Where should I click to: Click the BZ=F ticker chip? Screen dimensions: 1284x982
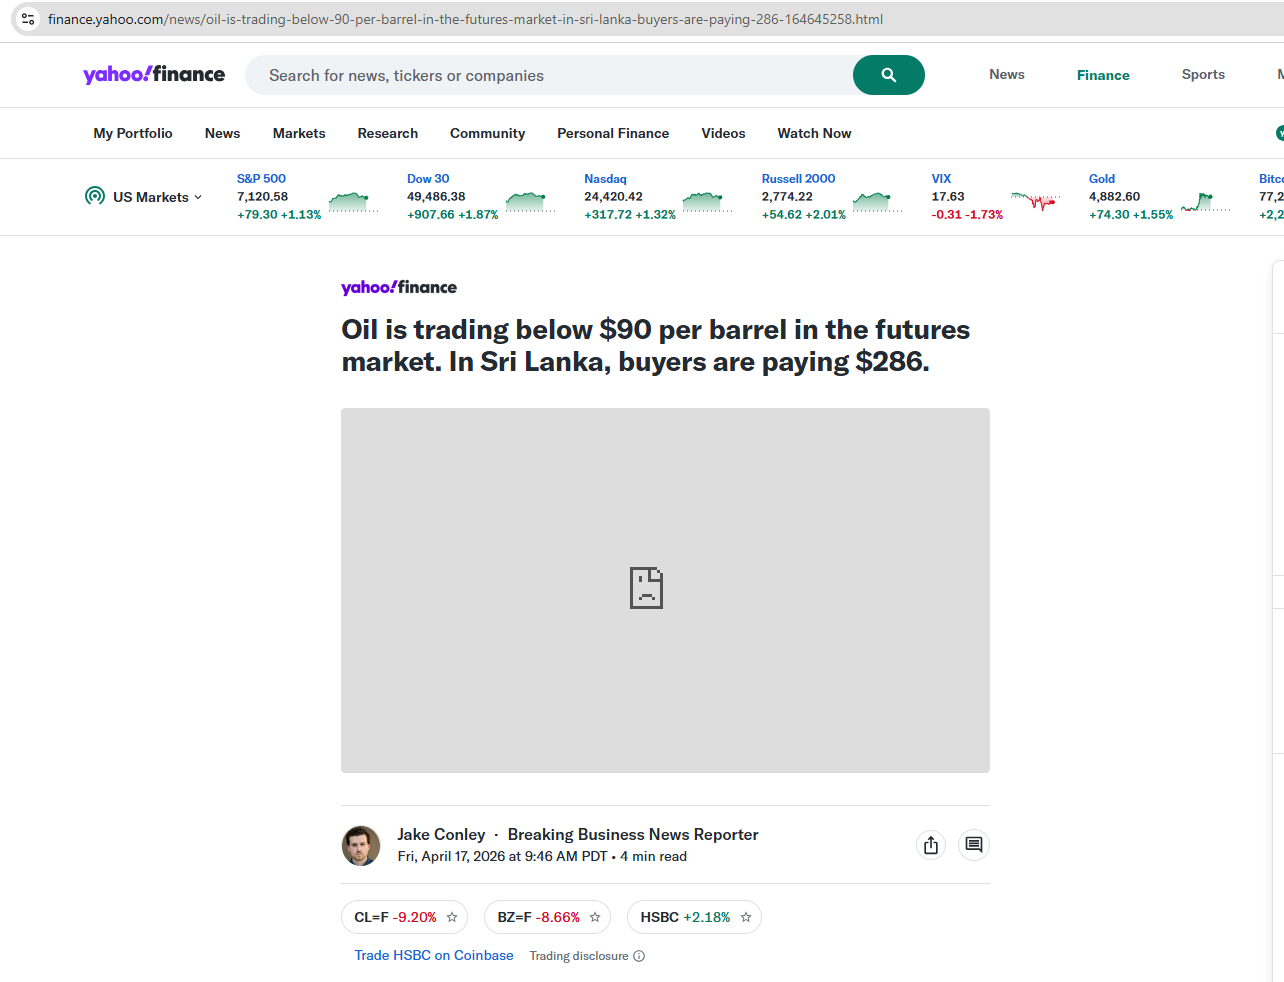point(547,917)
